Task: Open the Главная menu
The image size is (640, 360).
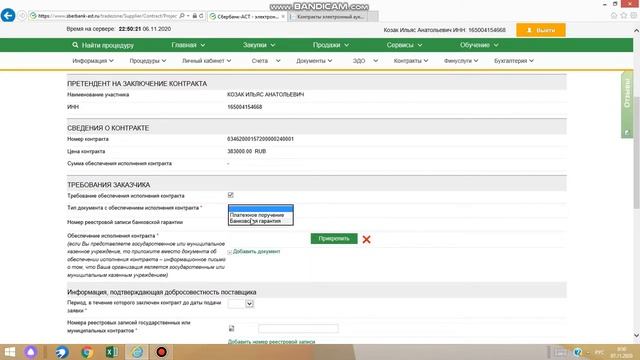Action: (188, 45)
